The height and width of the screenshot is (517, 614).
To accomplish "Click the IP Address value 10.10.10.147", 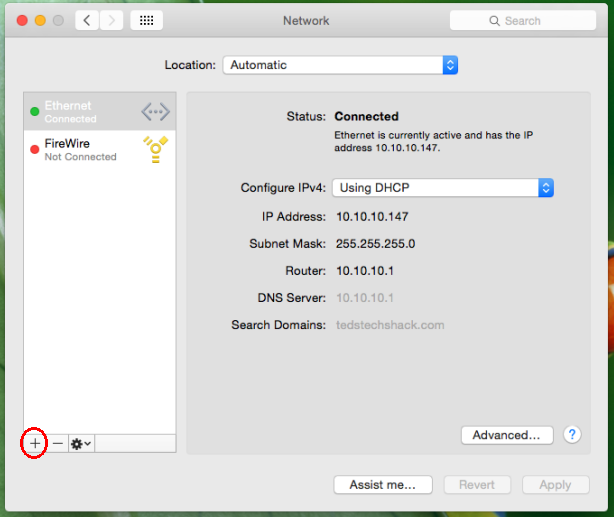I will [x=372, y=217].
